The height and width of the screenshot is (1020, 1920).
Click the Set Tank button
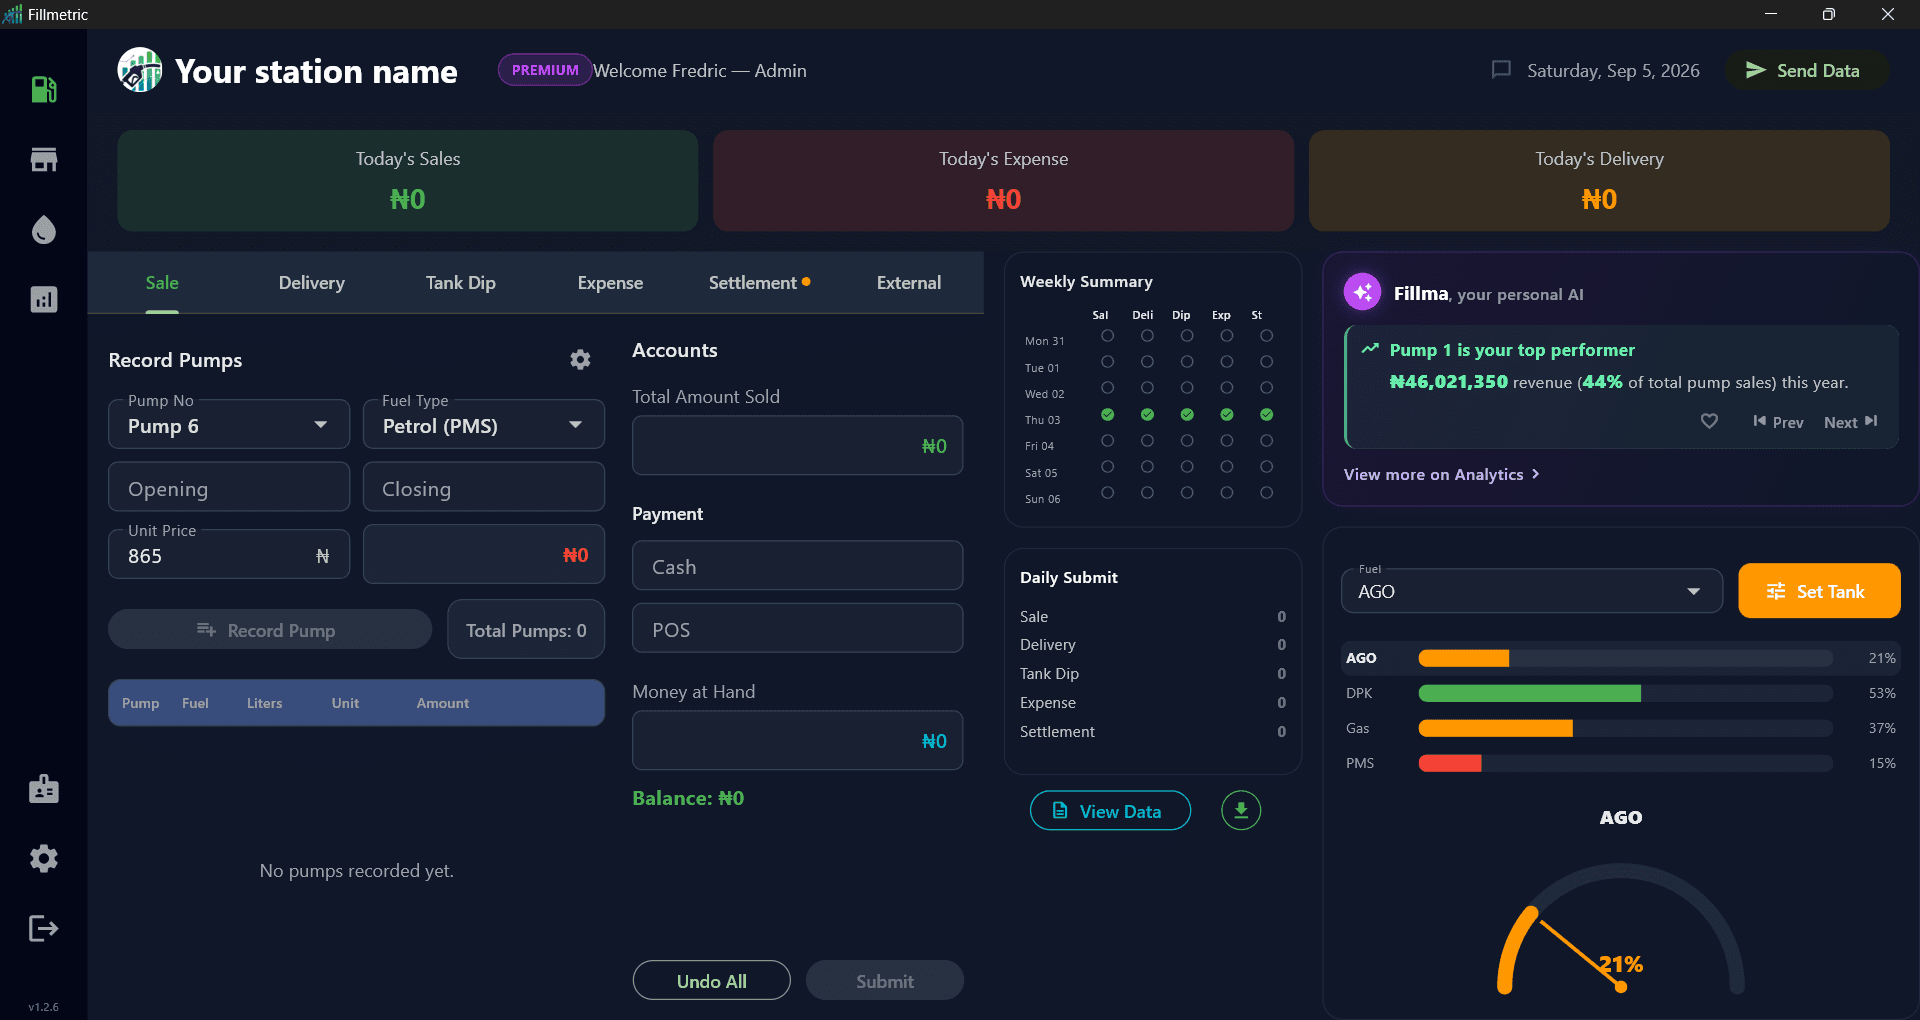(1819, 591)
